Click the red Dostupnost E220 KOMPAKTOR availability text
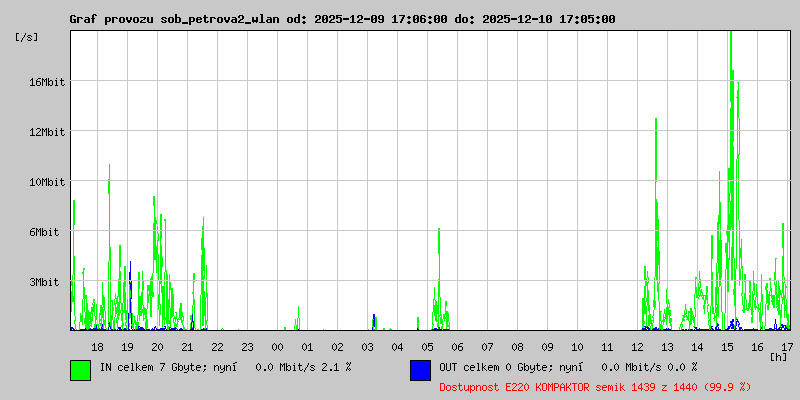The width and height of the screenshot is (800, 400). (x=595, y=387)
